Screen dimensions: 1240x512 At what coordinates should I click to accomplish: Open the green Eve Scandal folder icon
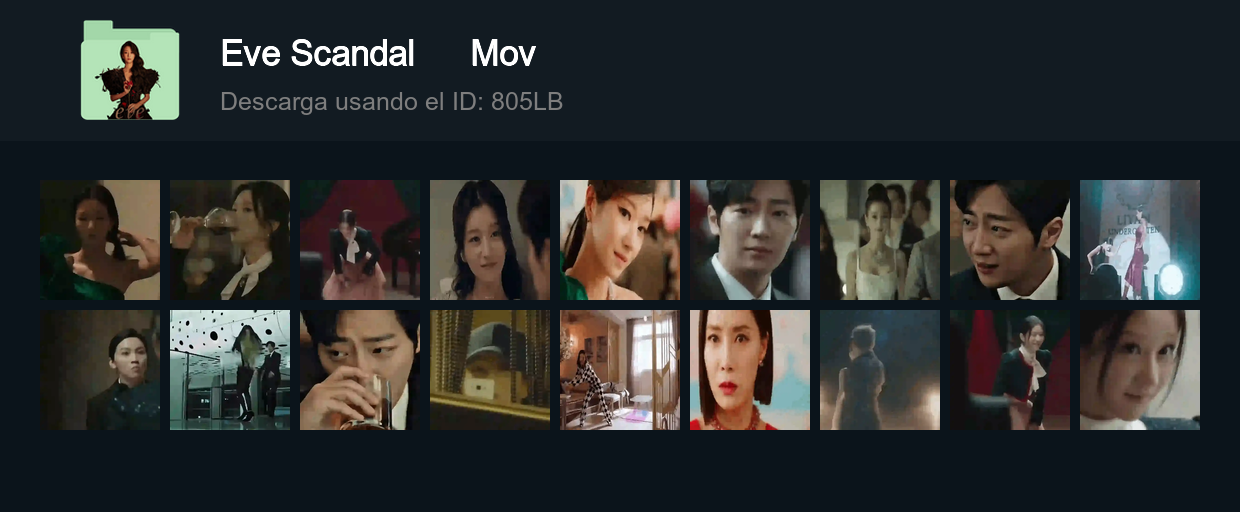tap(130, 70)
